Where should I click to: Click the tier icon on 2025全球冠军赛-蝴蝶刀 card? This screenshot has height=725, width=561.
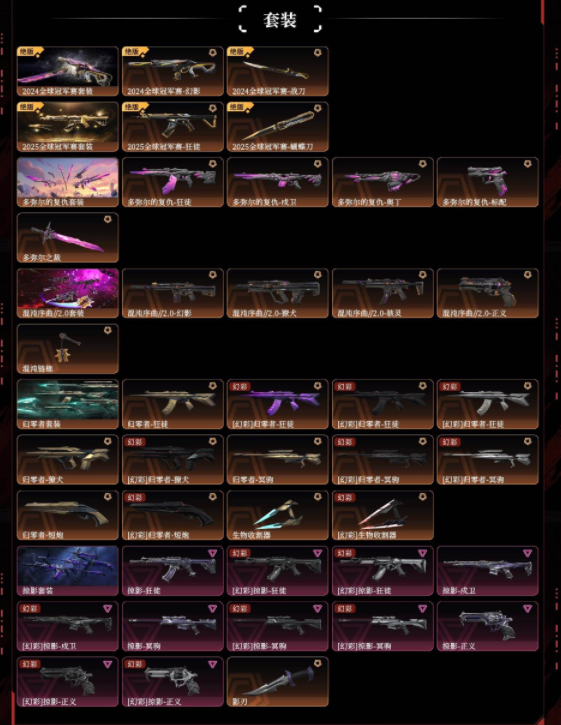click(x=318, y=108)
